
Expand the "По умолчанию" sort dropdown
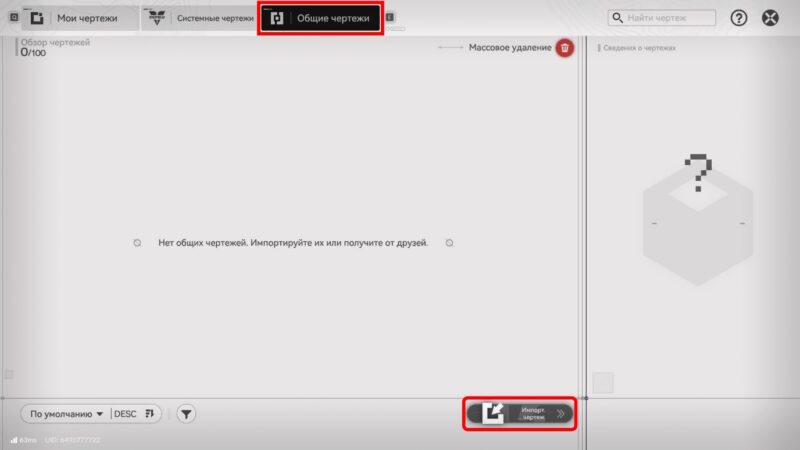point(67,413)
